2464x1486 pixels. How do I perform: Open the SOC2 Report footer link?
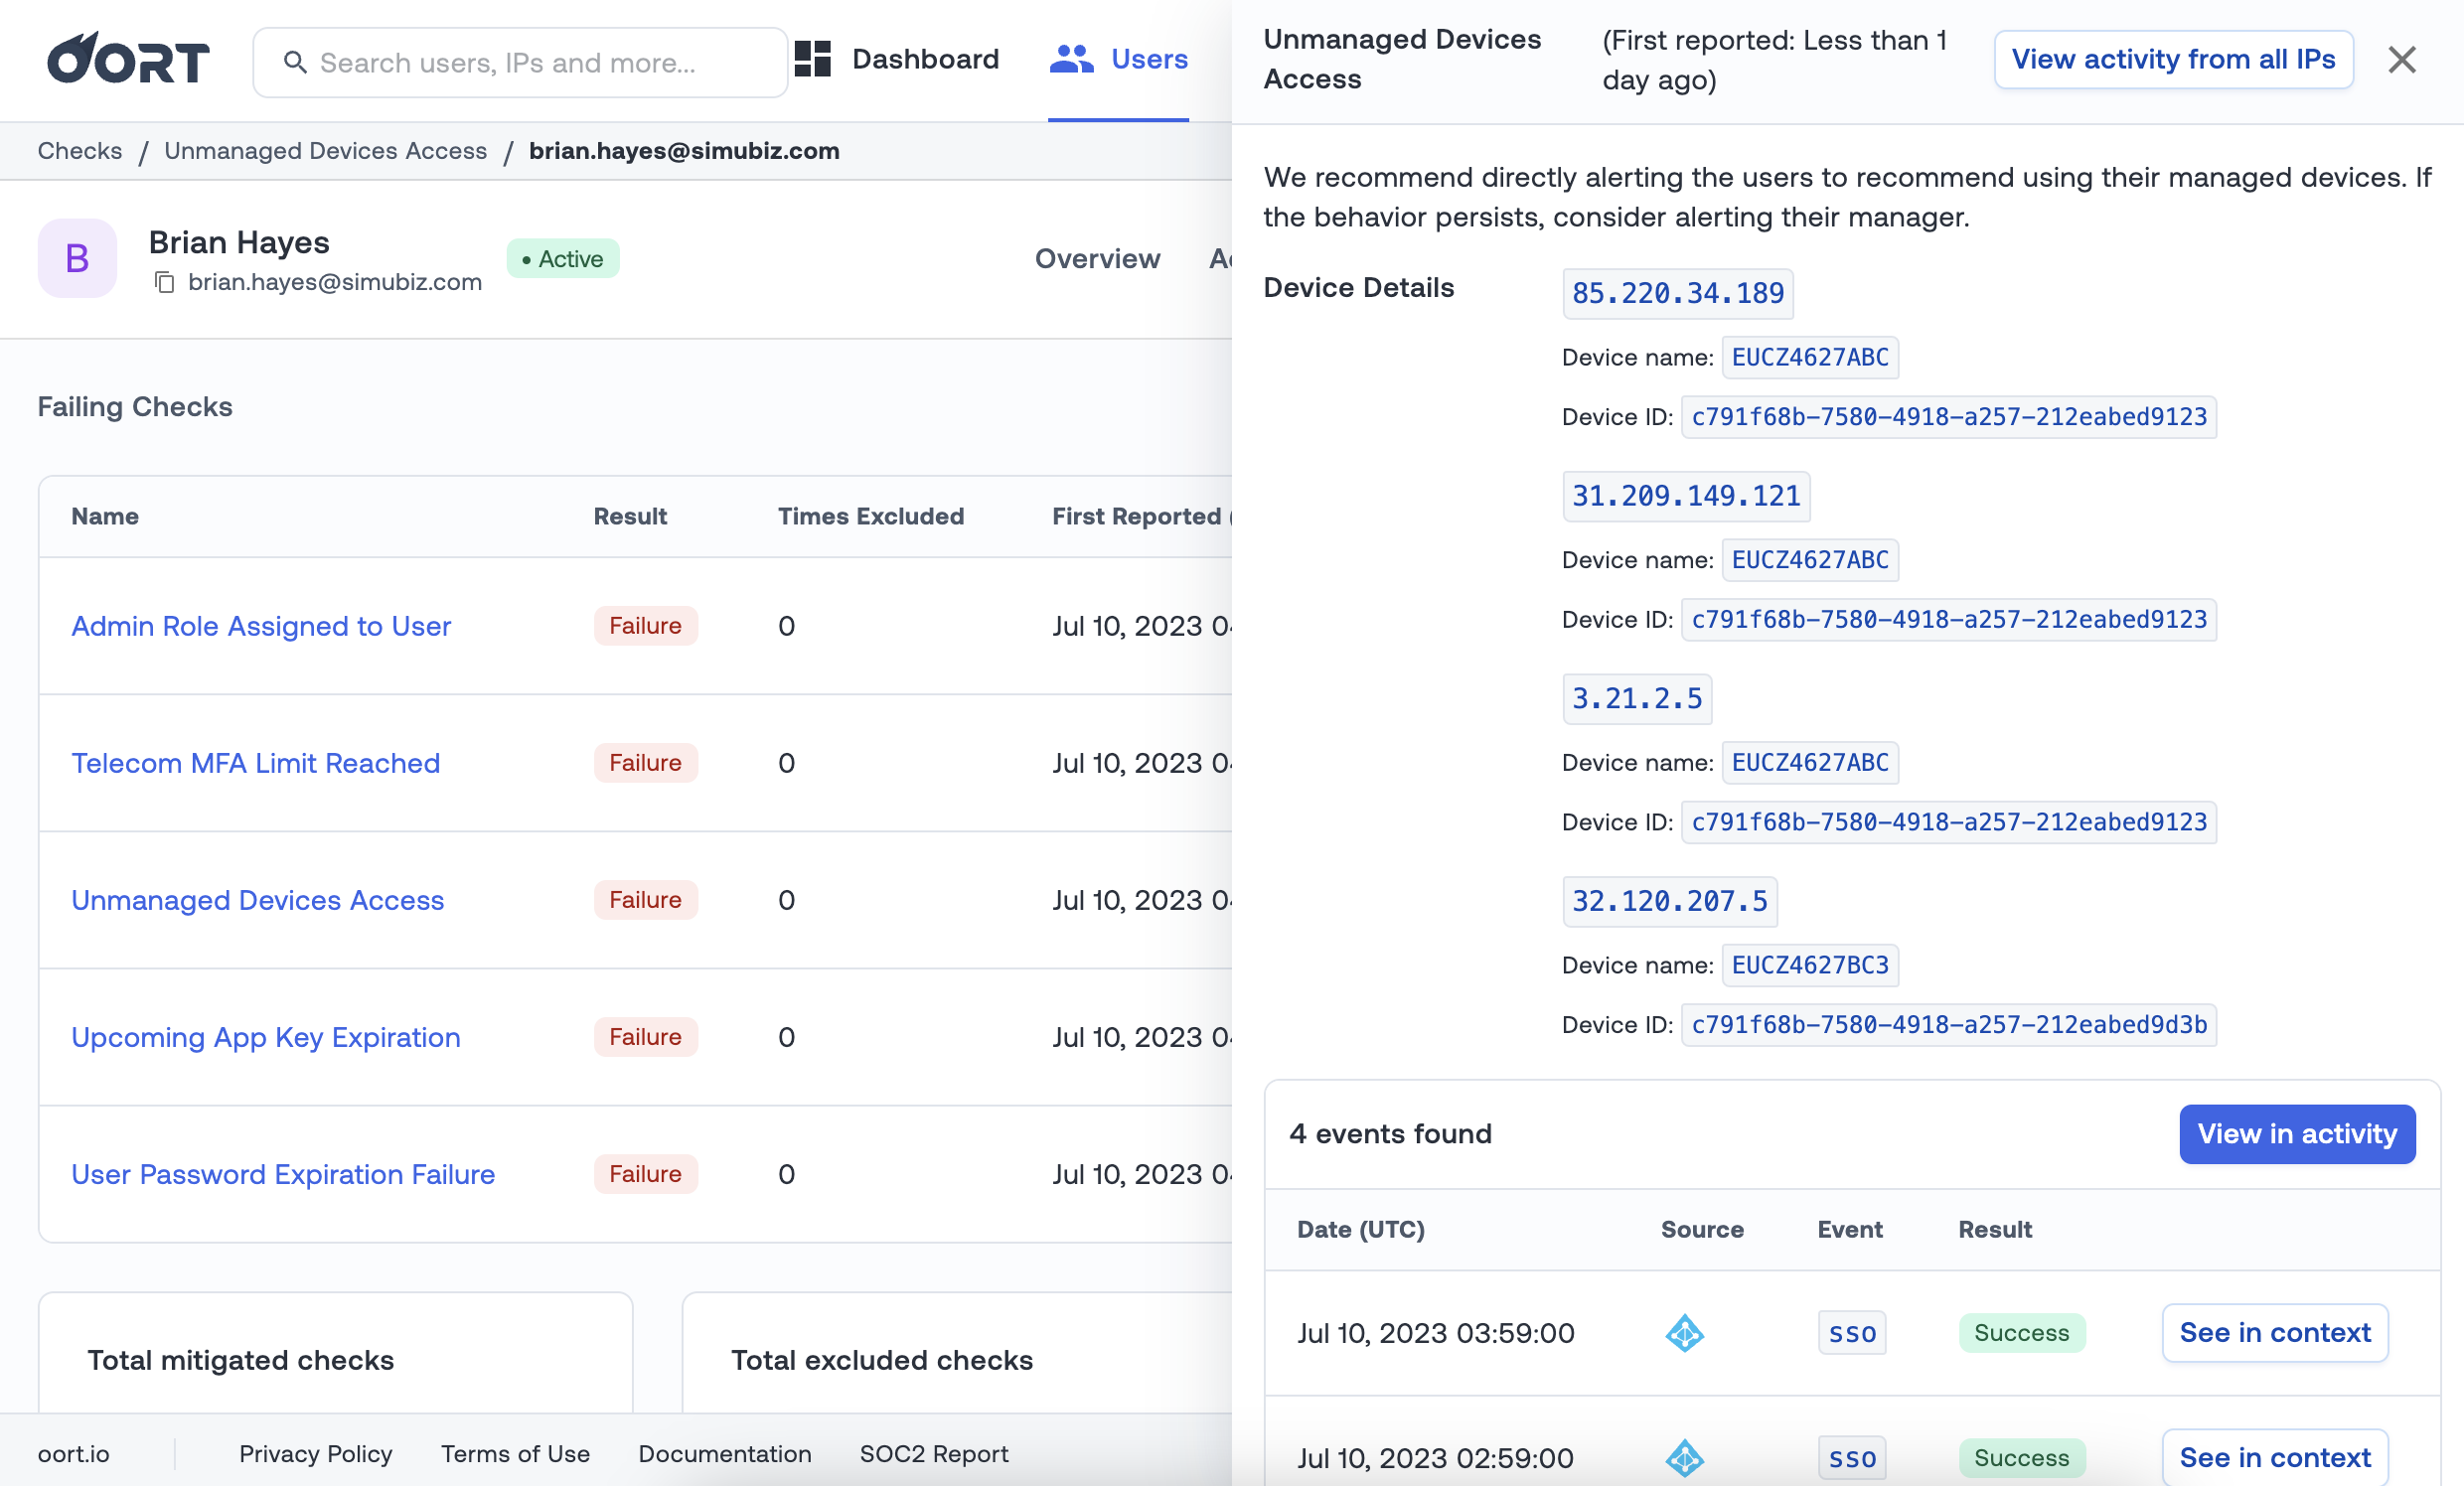click(x=933, y=1454)
